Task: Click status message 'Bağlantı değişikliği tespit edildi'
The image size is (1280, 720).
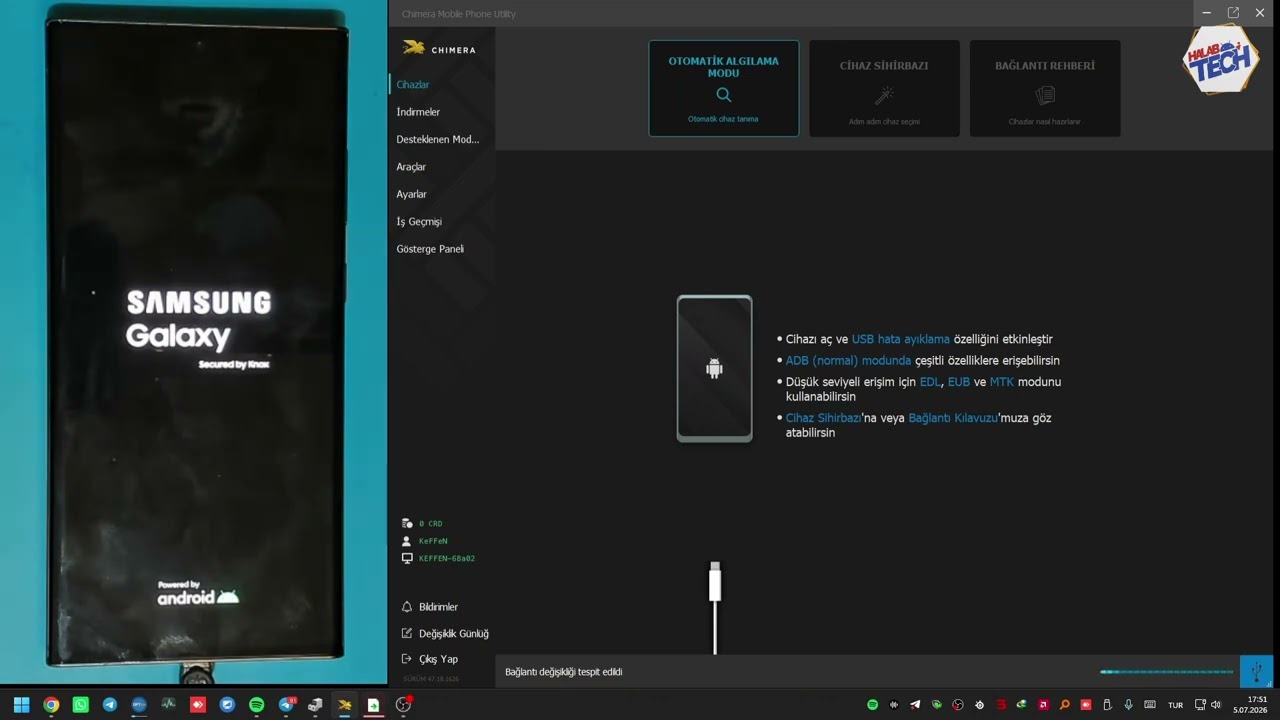Action: [x=564, y=672]
